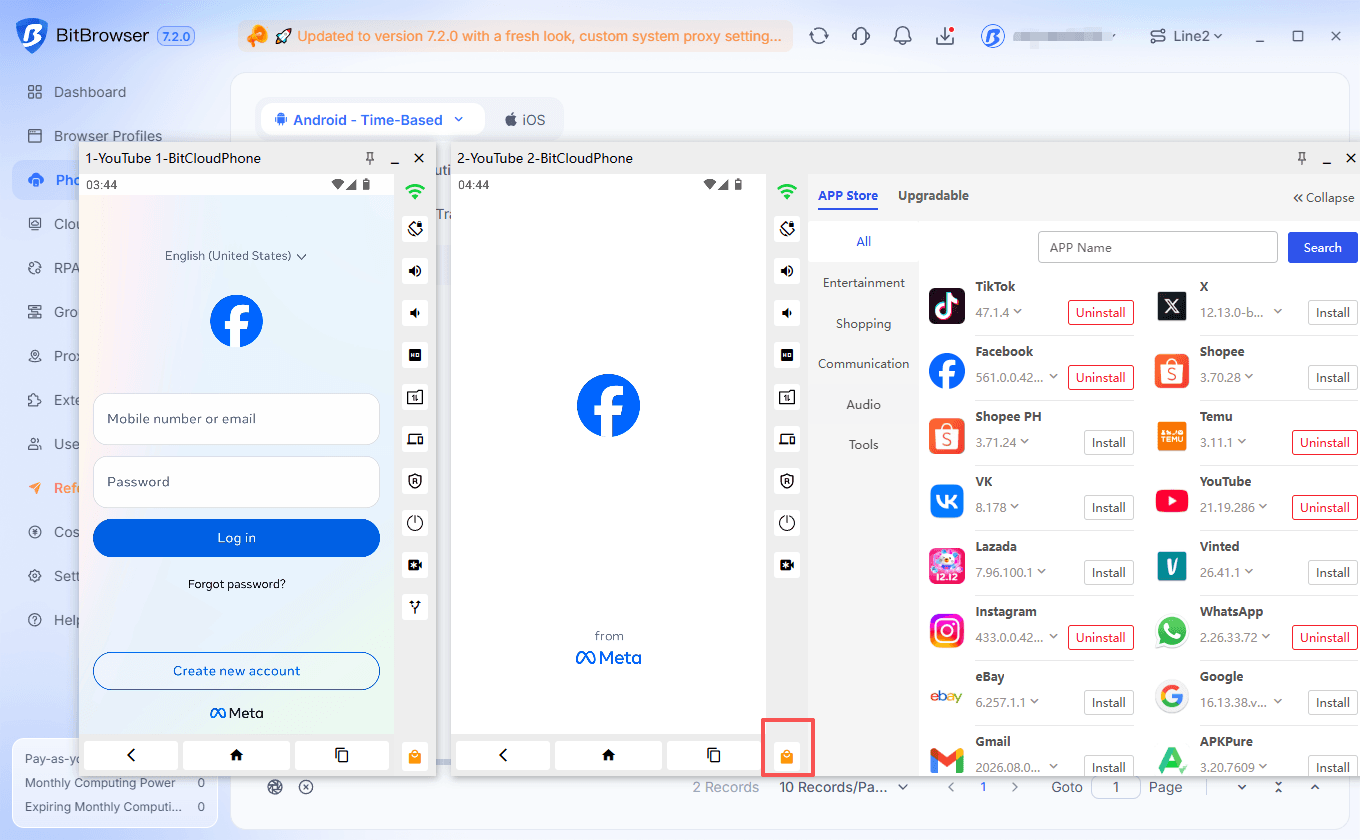
Task: Click the Log in button on Facebook
Action: coord(236,538)
